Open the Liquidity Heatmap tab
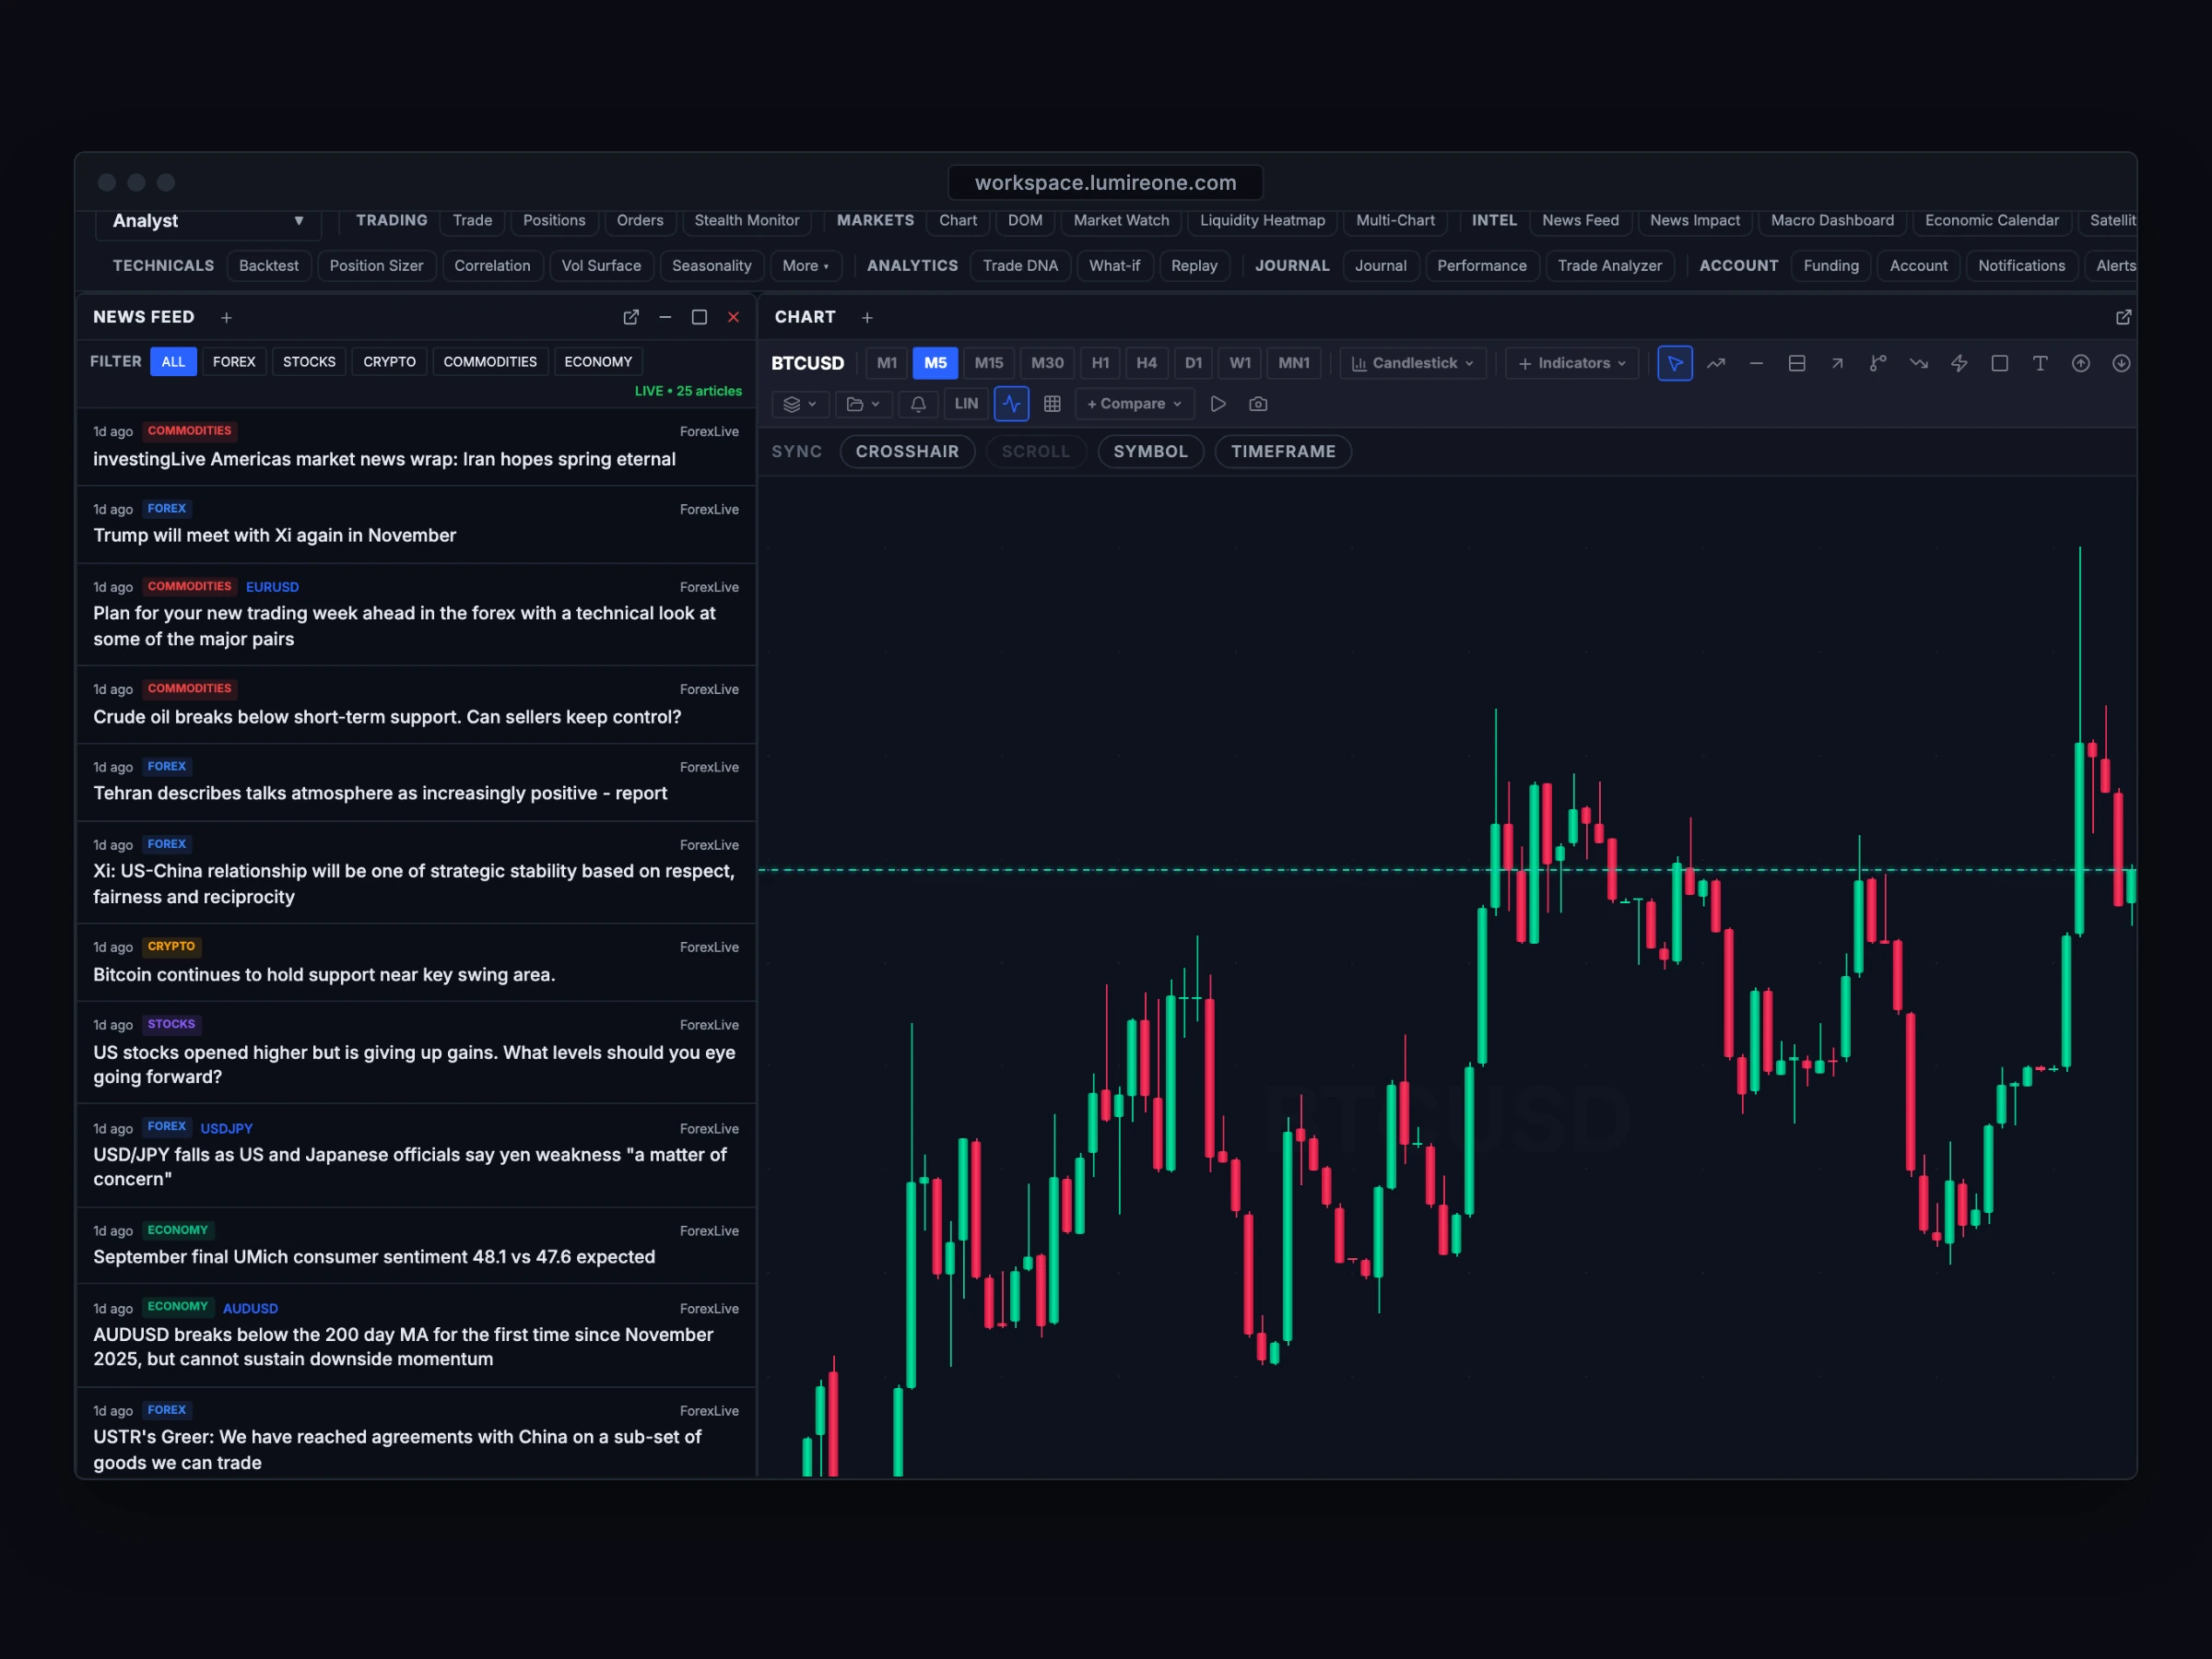The height and width of the screenshot is (1659, 2212). coord(1262,221)
